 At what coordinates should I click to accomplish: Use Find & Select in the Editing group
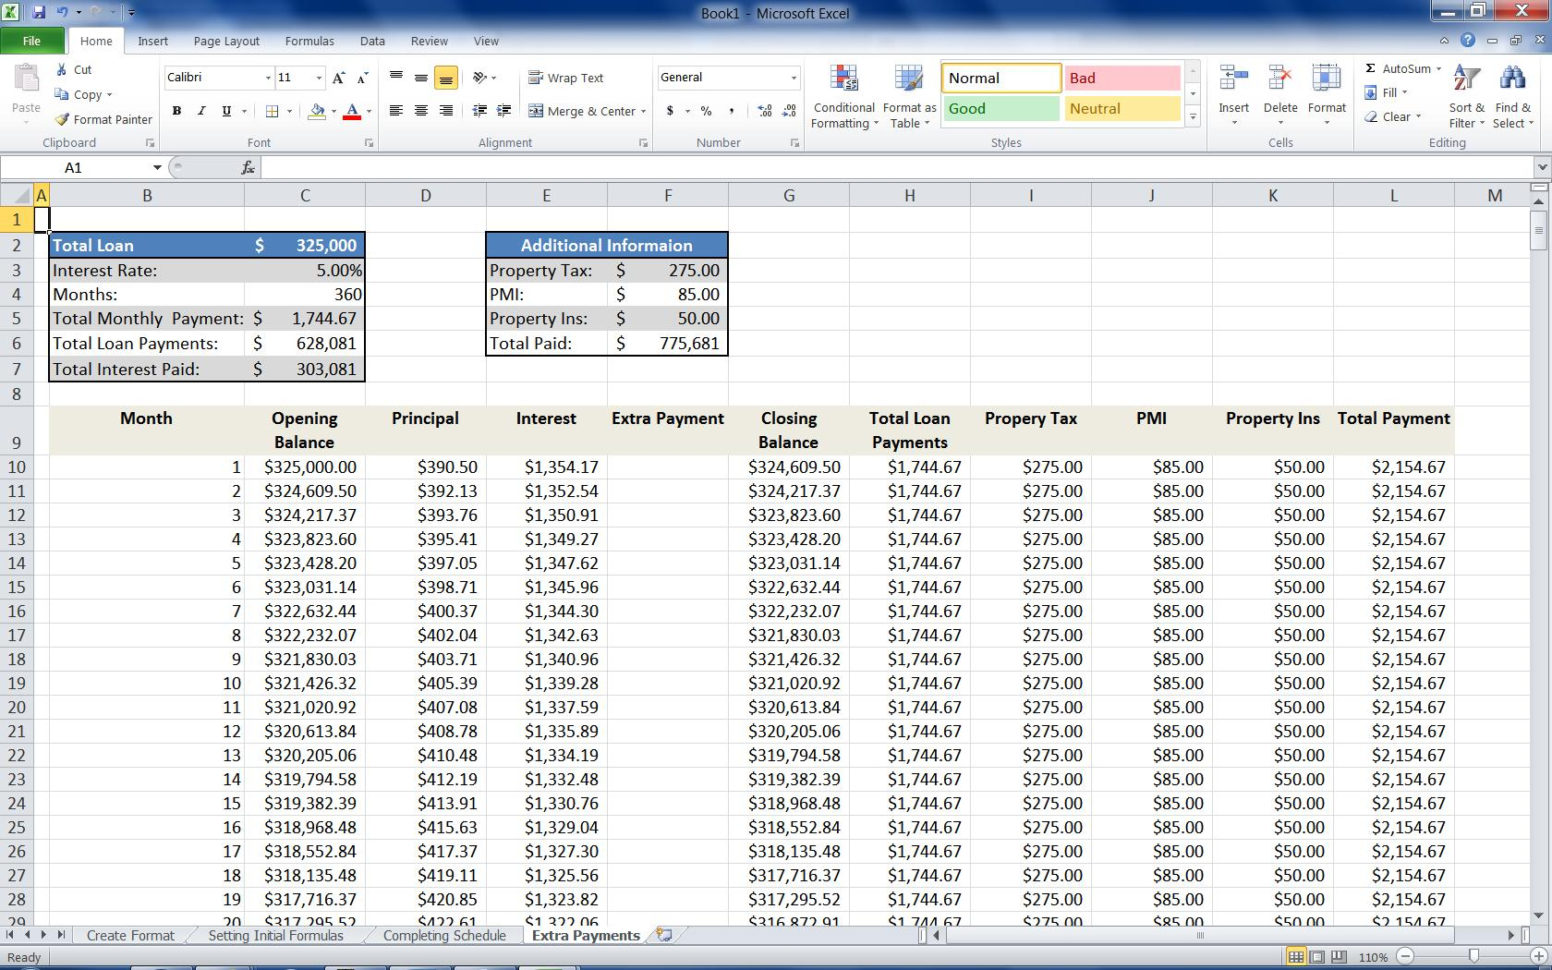point(1513,94)
